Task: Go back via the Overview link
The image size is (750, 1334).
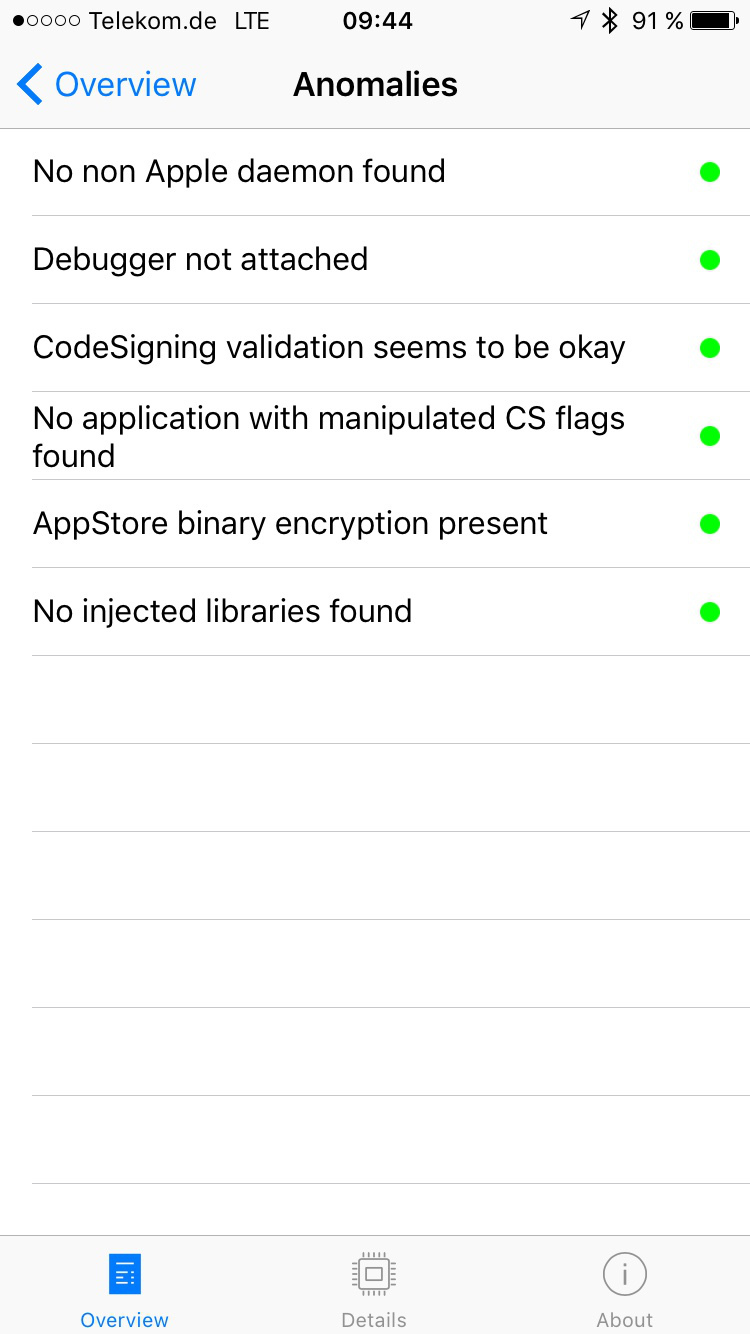Action: [x=125, y=85]
